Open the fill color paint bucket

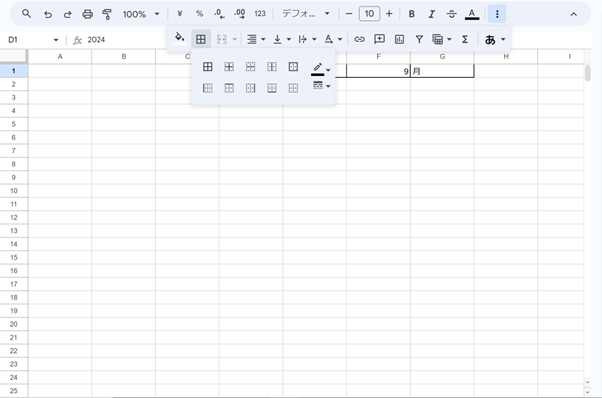coord(179,38)
